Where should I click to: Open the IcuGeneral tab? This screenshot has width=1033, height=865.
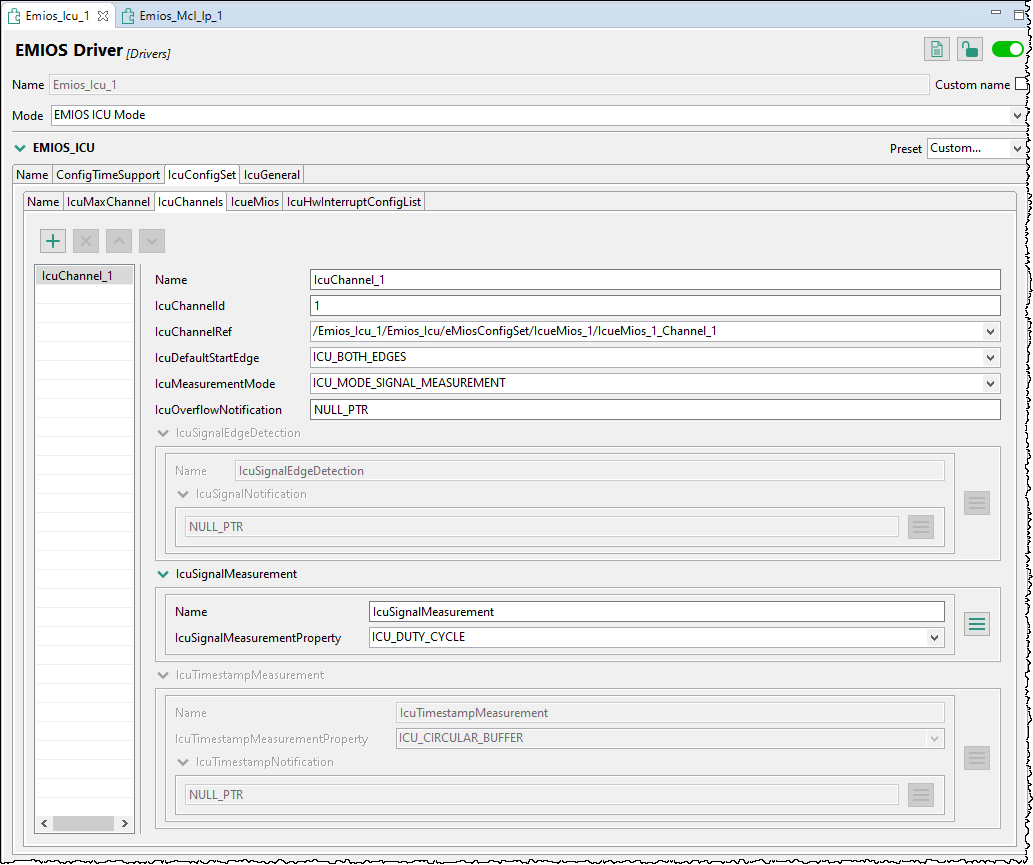click(x=271, y=175)
